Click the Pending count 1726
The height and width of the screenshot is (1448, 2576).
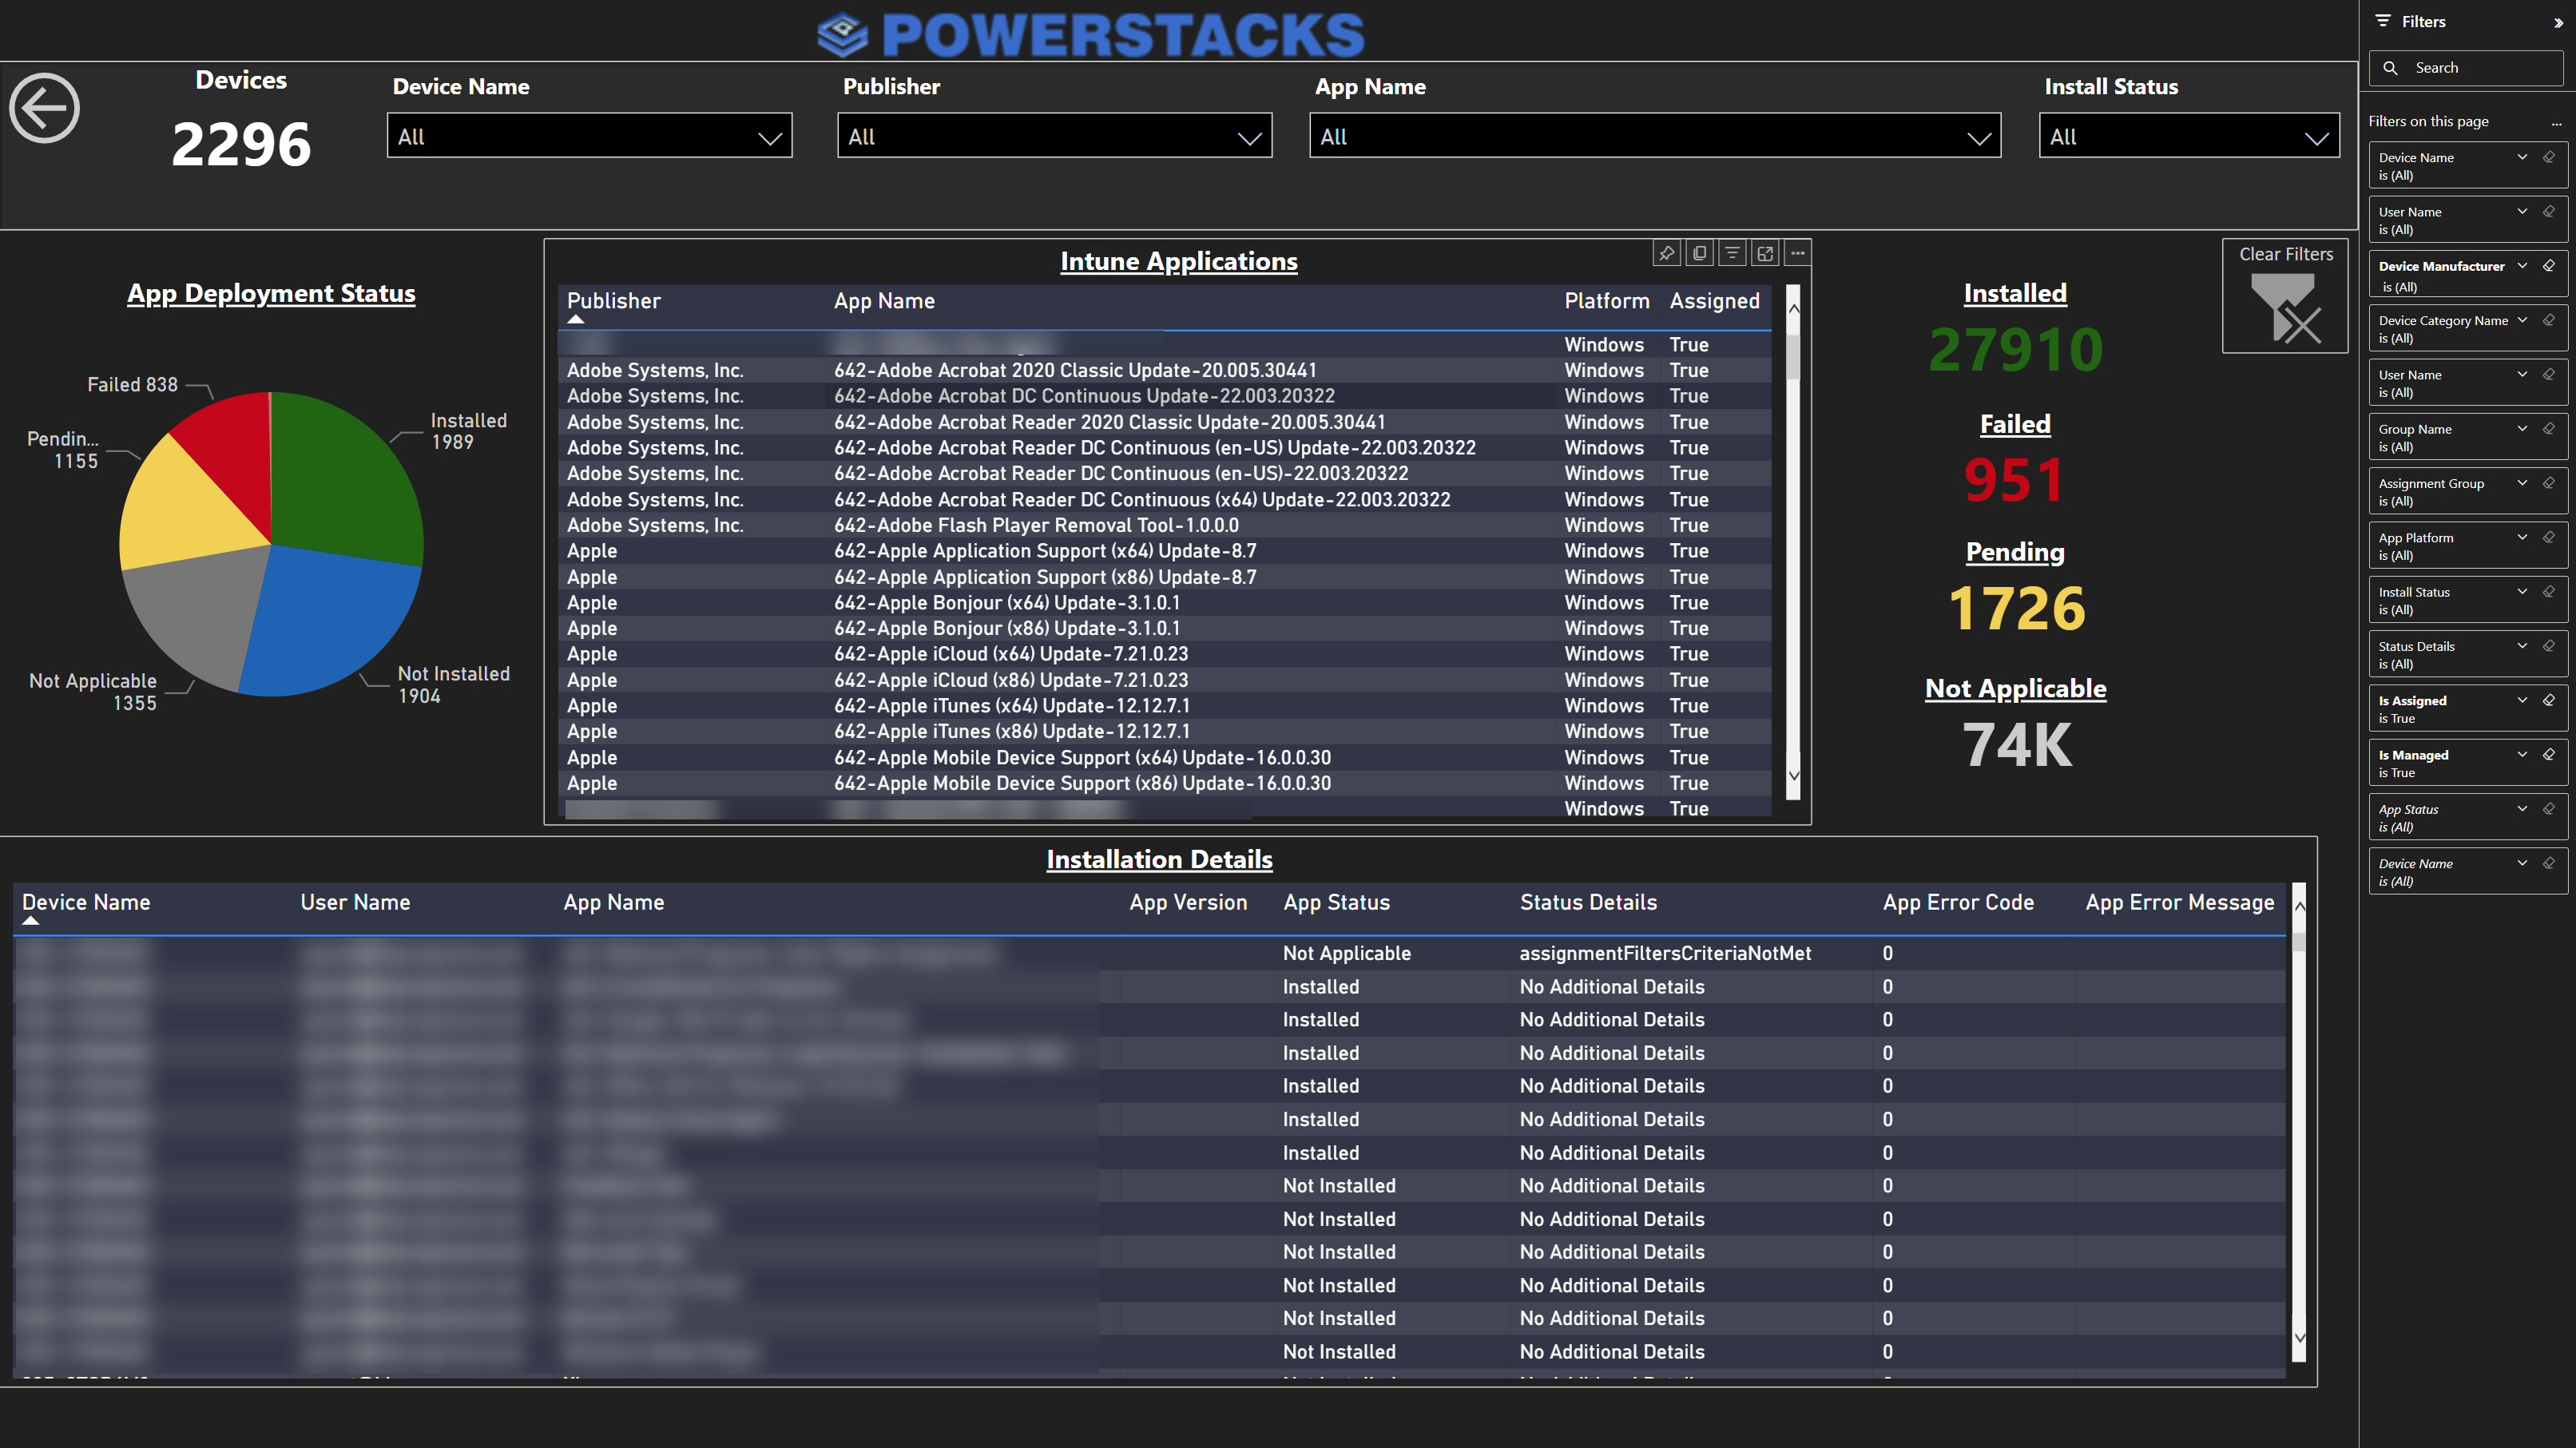click(x=2016, y=609)
